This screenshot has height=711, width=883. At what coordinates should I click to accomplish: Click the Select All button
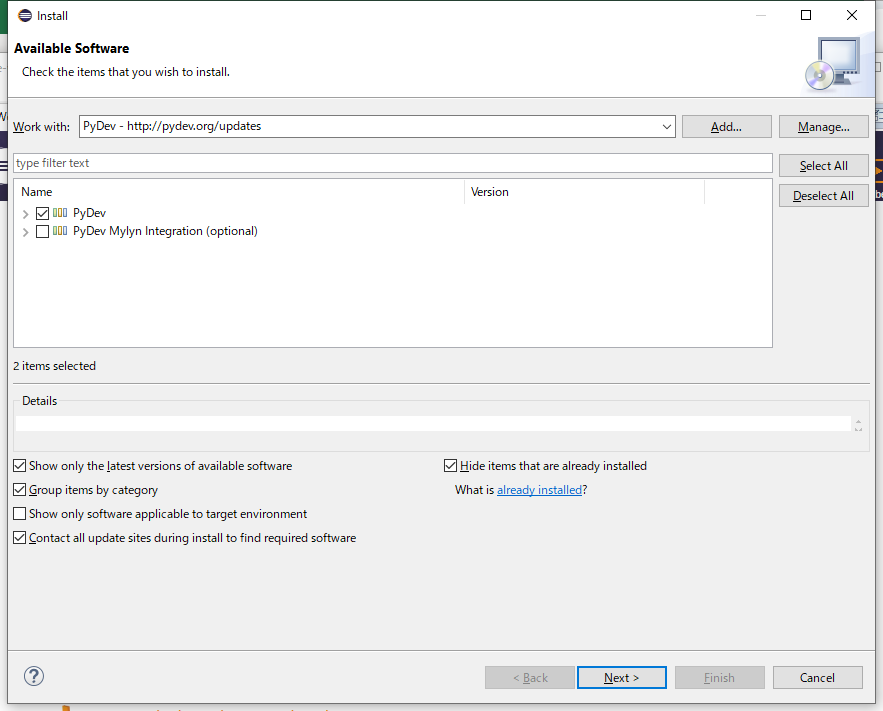coord(823,166)
